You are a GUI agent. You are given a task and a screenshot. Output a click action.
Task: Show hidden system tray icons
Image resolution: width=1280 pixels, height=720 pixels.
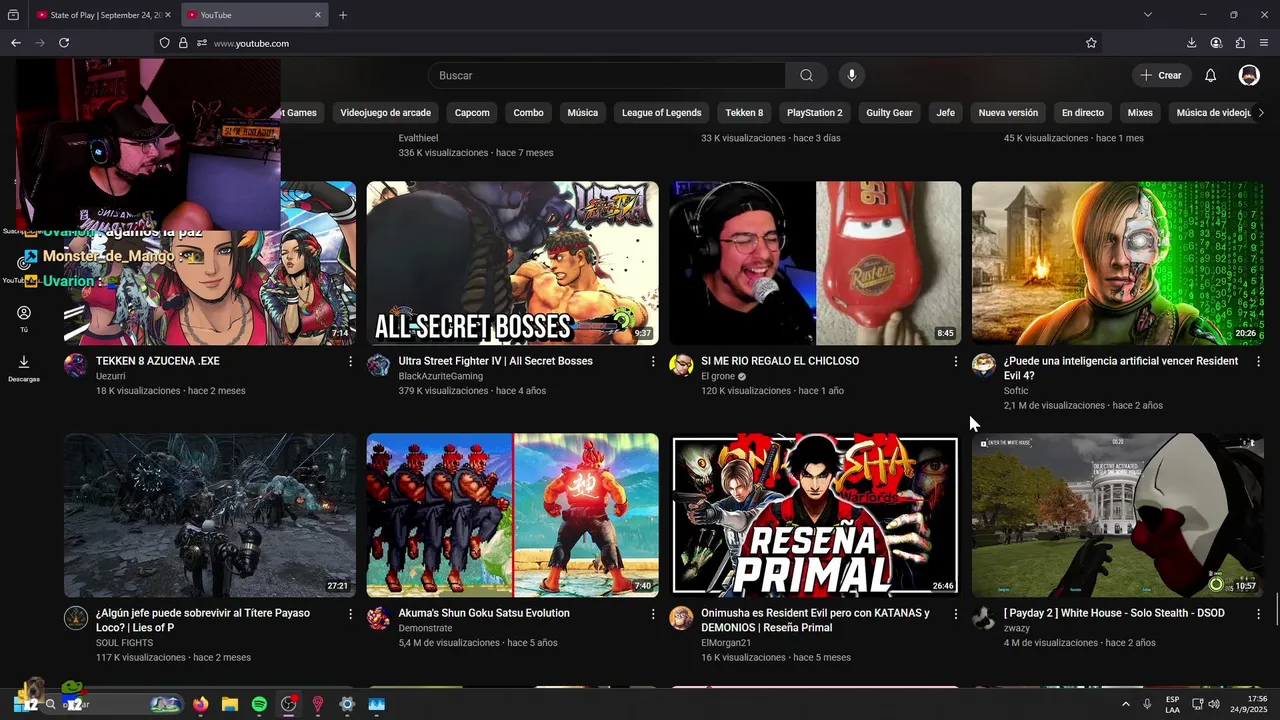coord(1125,704)
